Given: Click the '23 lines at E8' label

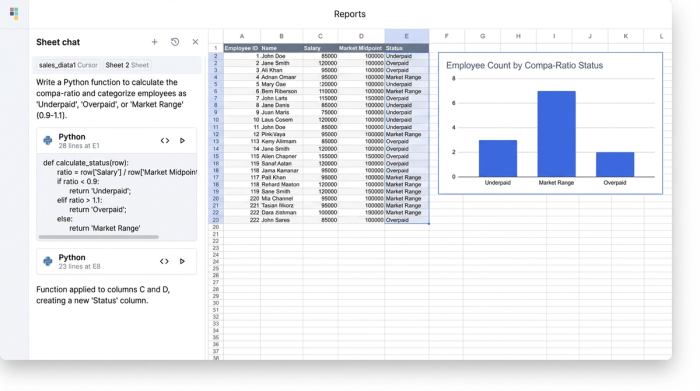Looking at the screenshot, I should click(x=79, y=266).
